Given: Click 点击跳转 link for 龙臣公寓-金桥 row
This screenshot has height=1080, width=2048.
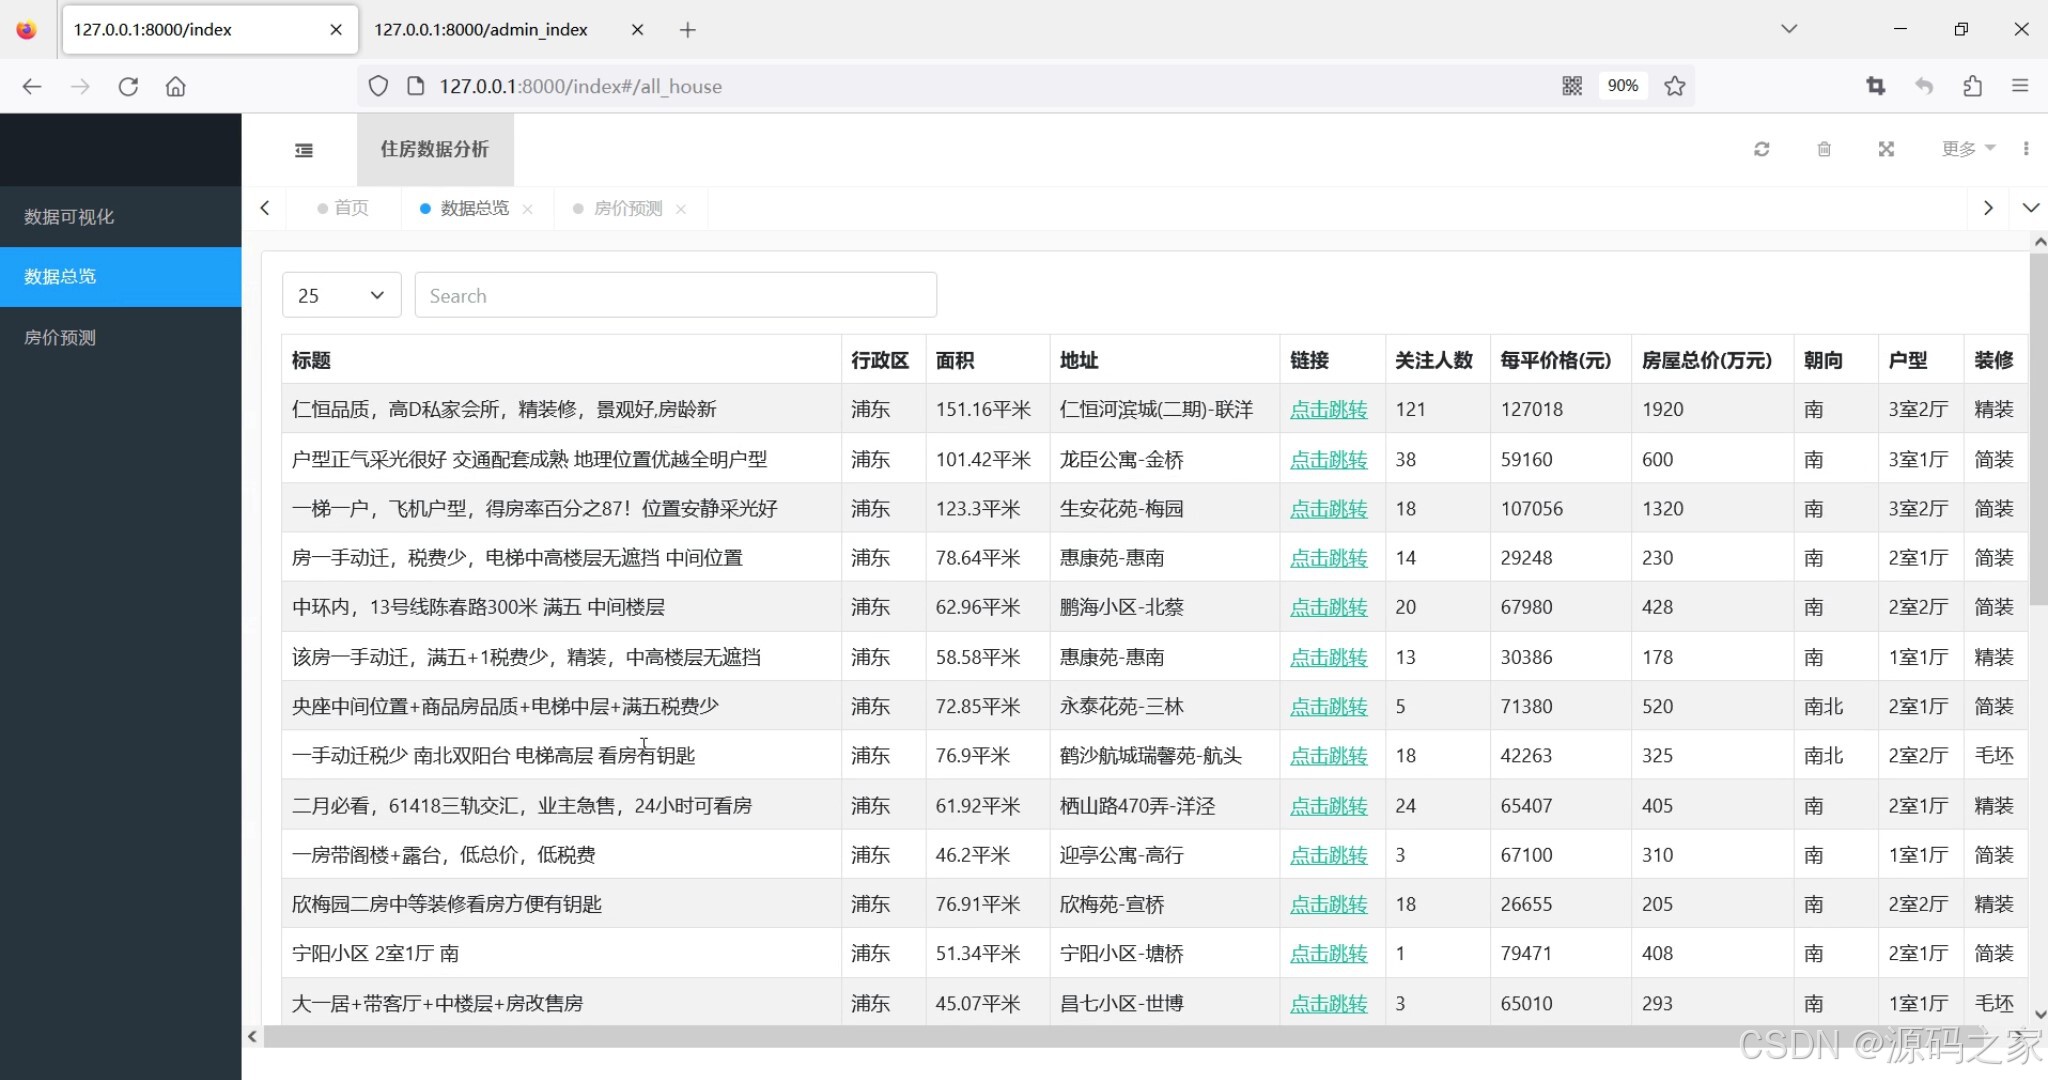Looking at the screenshot, I should point(1328,459).
